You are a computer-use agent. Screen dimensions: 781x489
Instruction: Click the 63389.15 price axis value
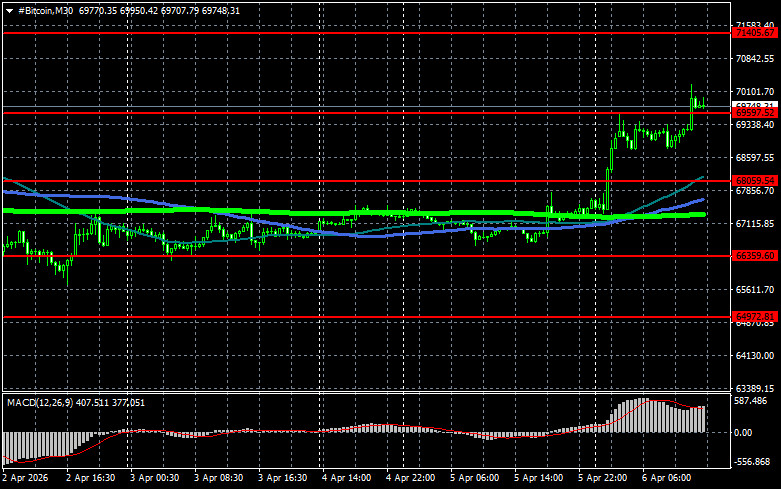(x=755, y=388)
